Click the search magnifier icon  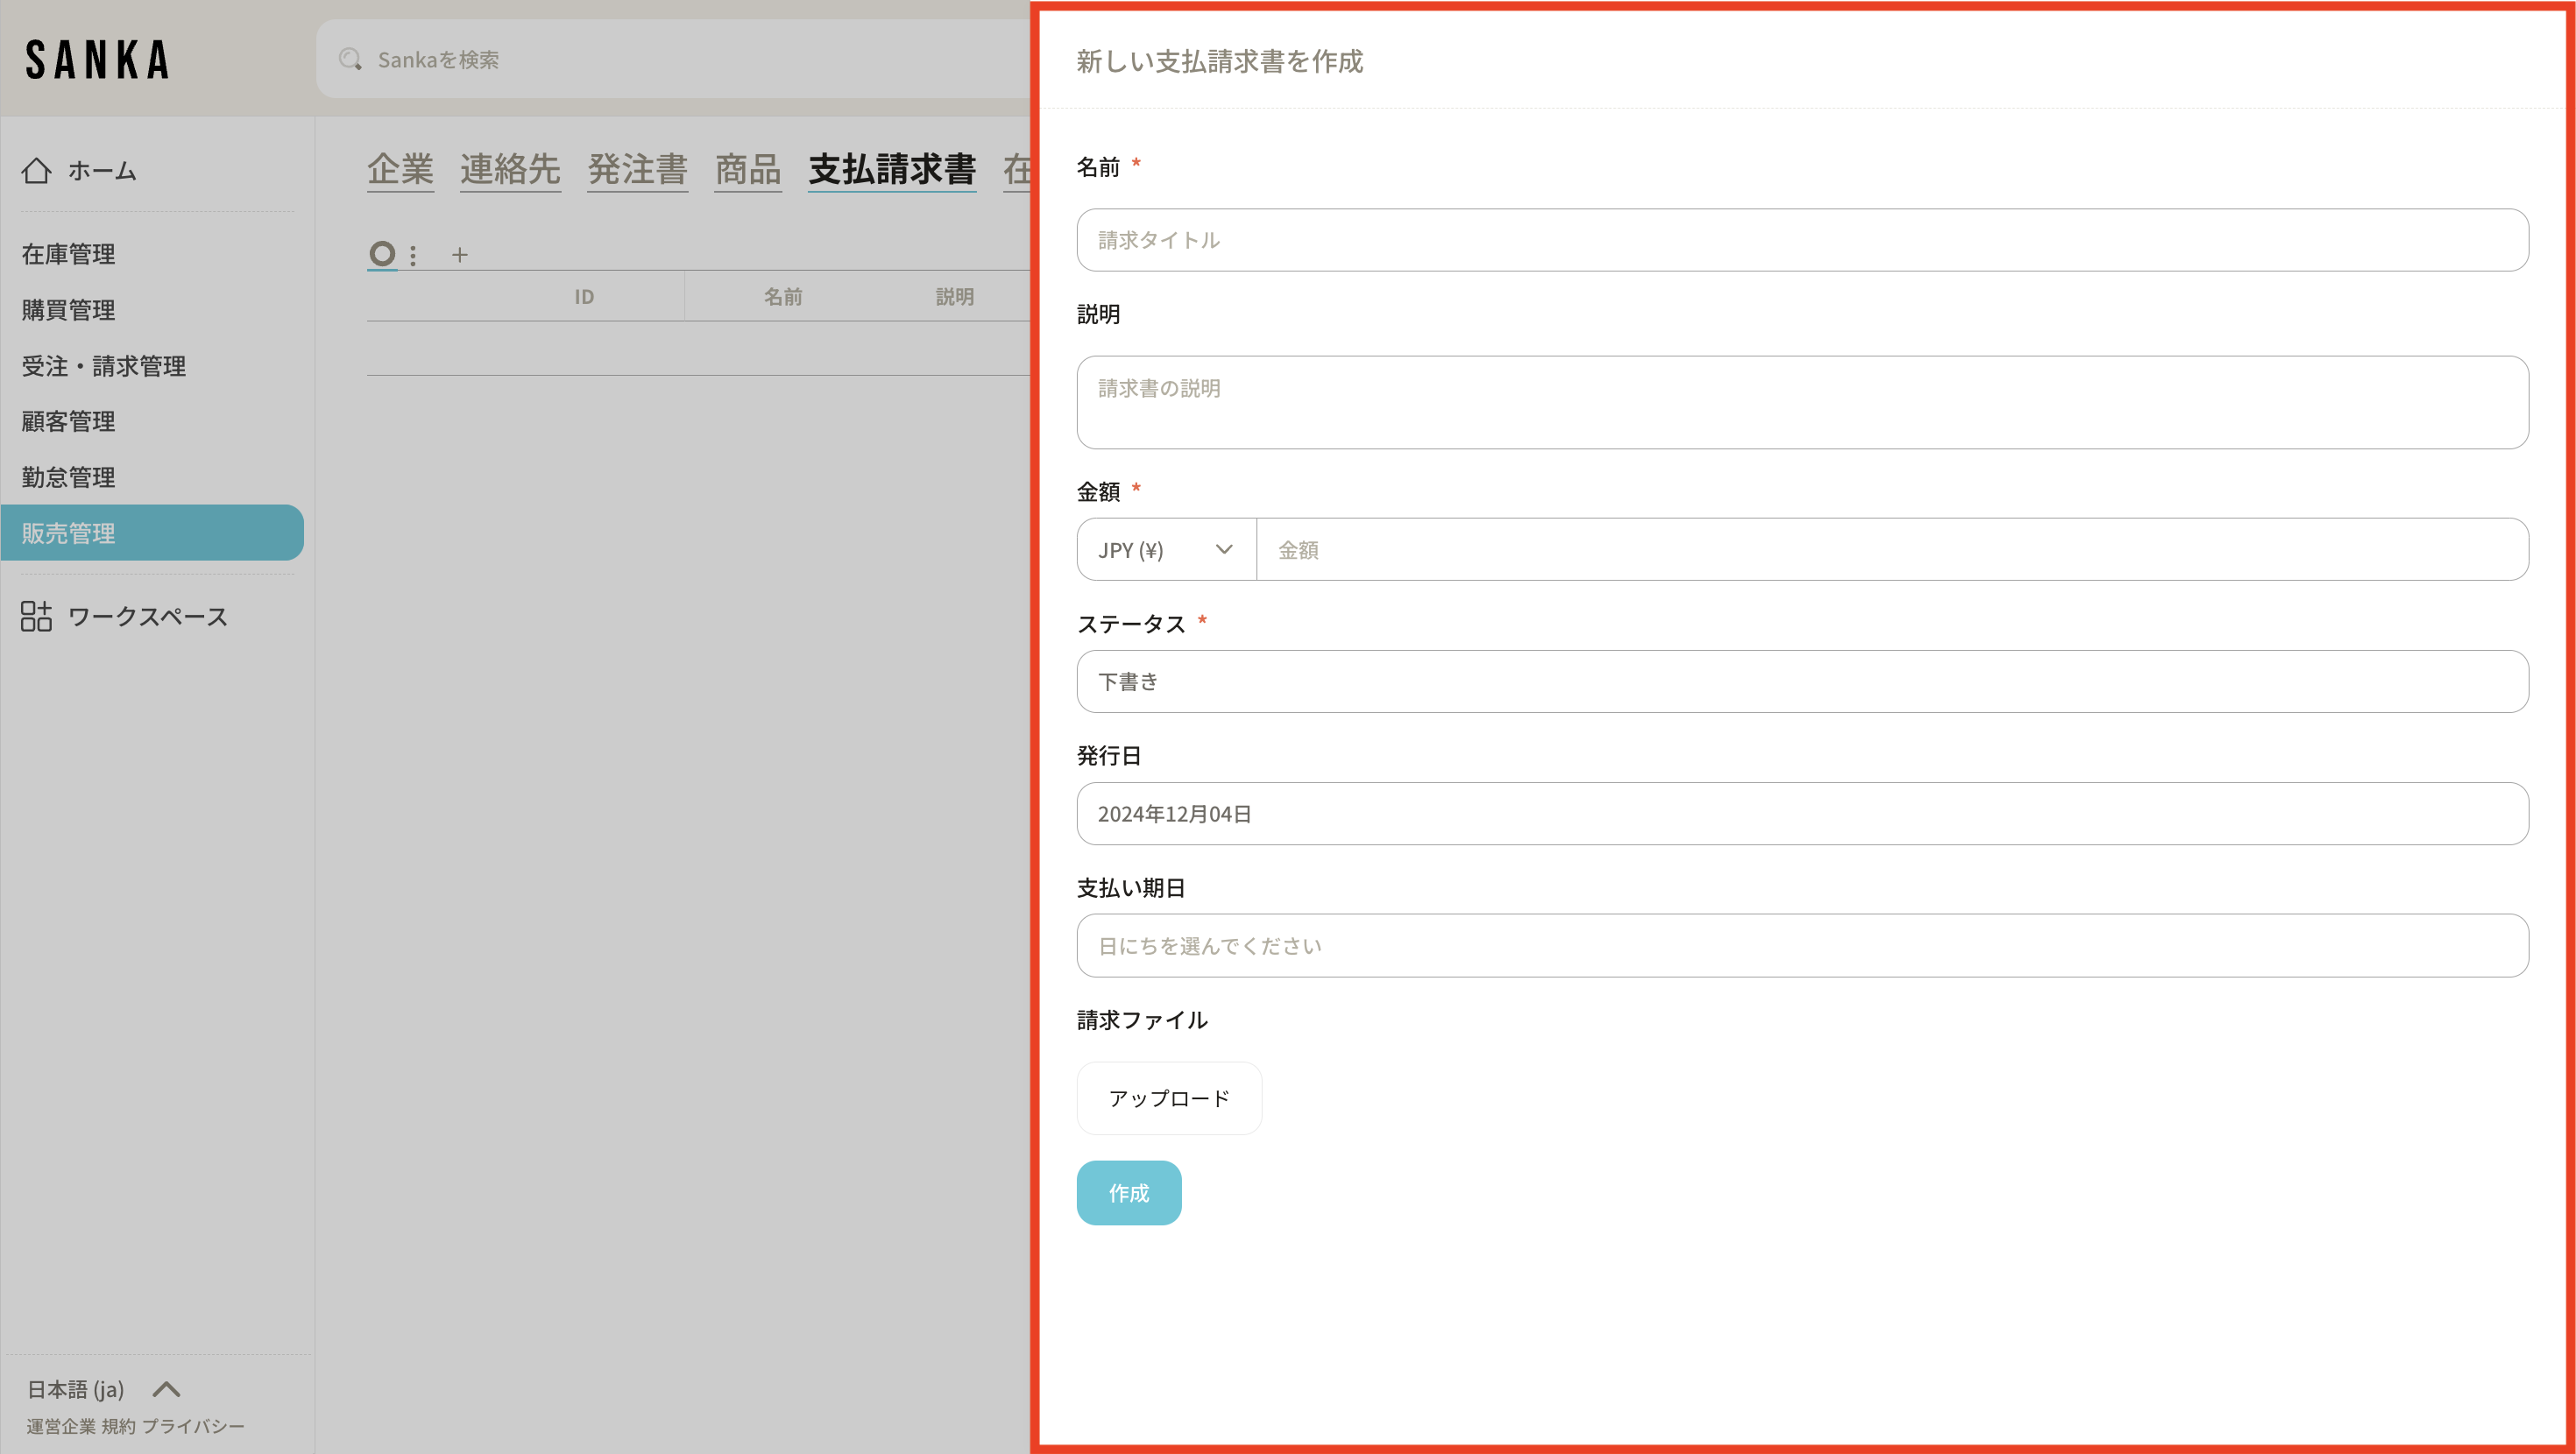[x=350, y=60]
